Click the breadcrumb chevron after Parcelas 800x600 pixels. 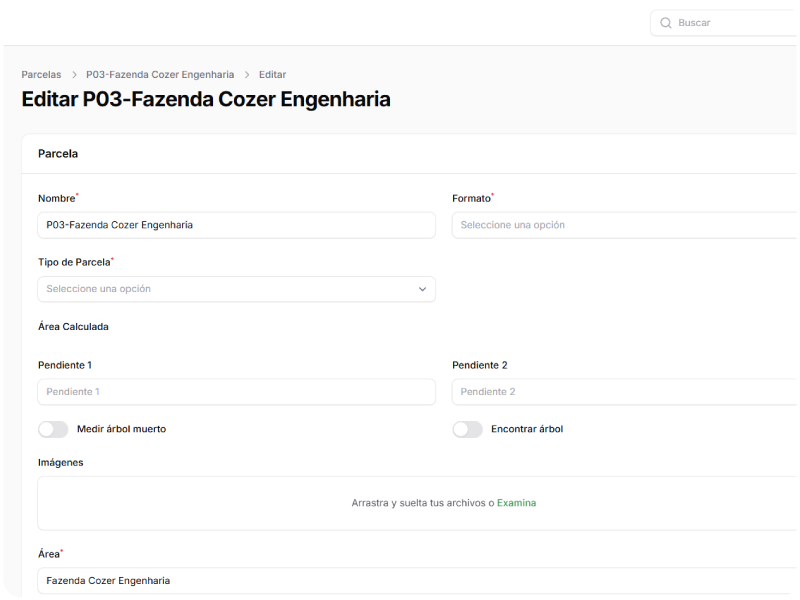coord(74,75)
